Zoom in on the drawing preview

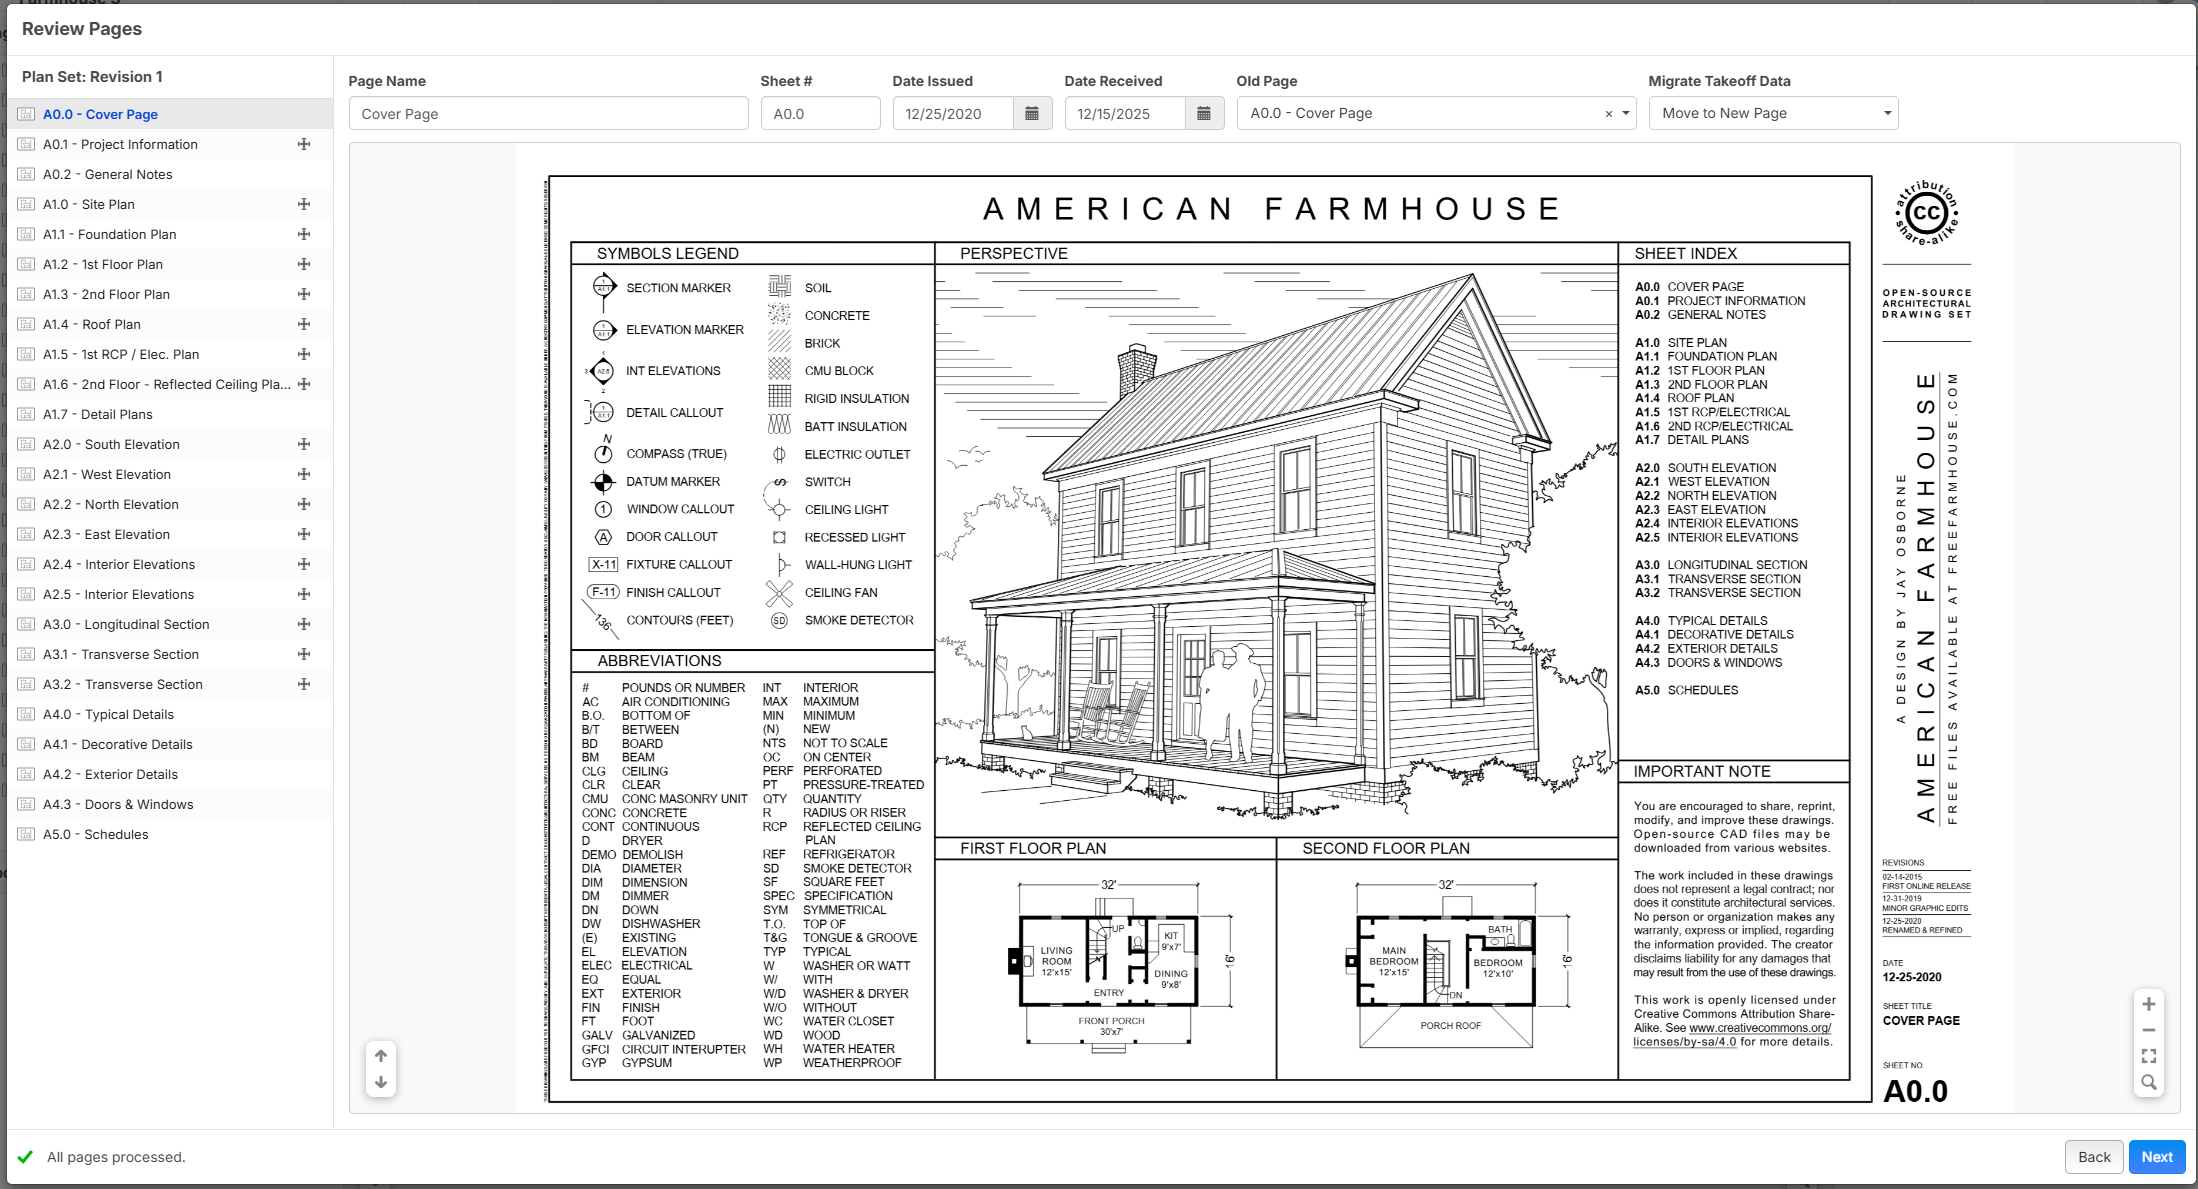click(x=2148, y=1004)
